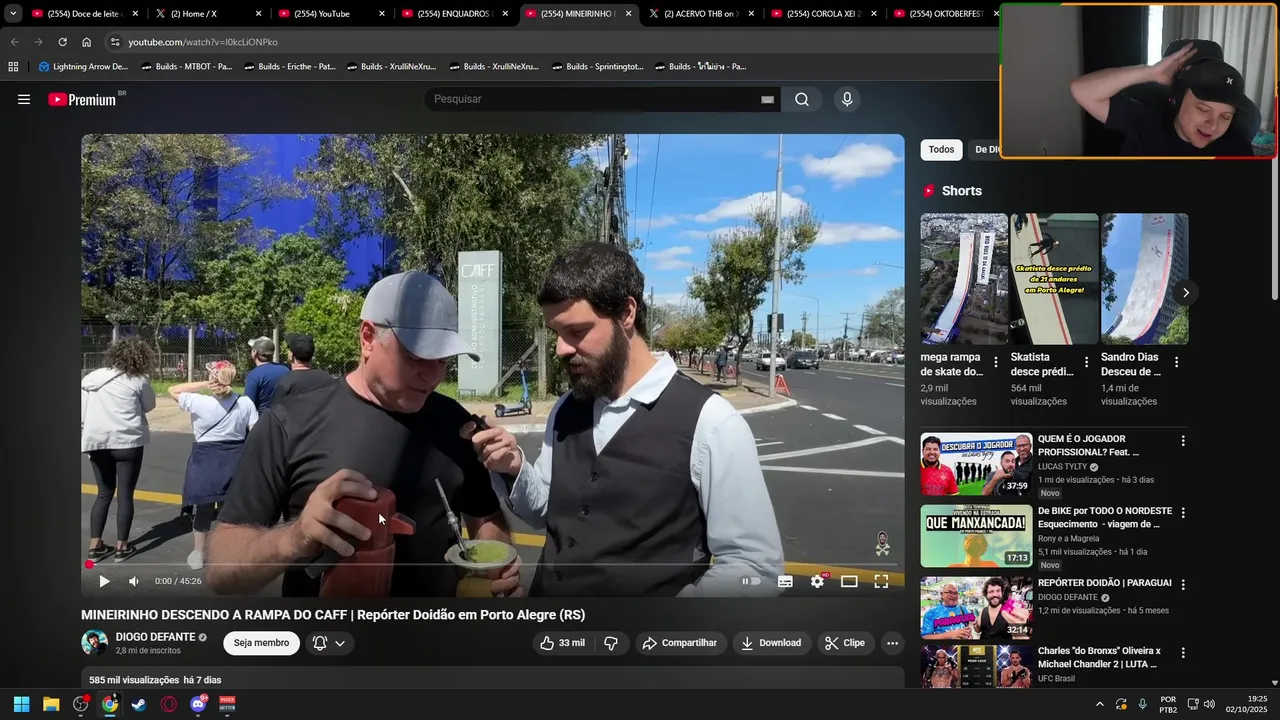Open more actions ellipsis under the video
Screen dimensions: 1280x720
(x=892, y=643)
